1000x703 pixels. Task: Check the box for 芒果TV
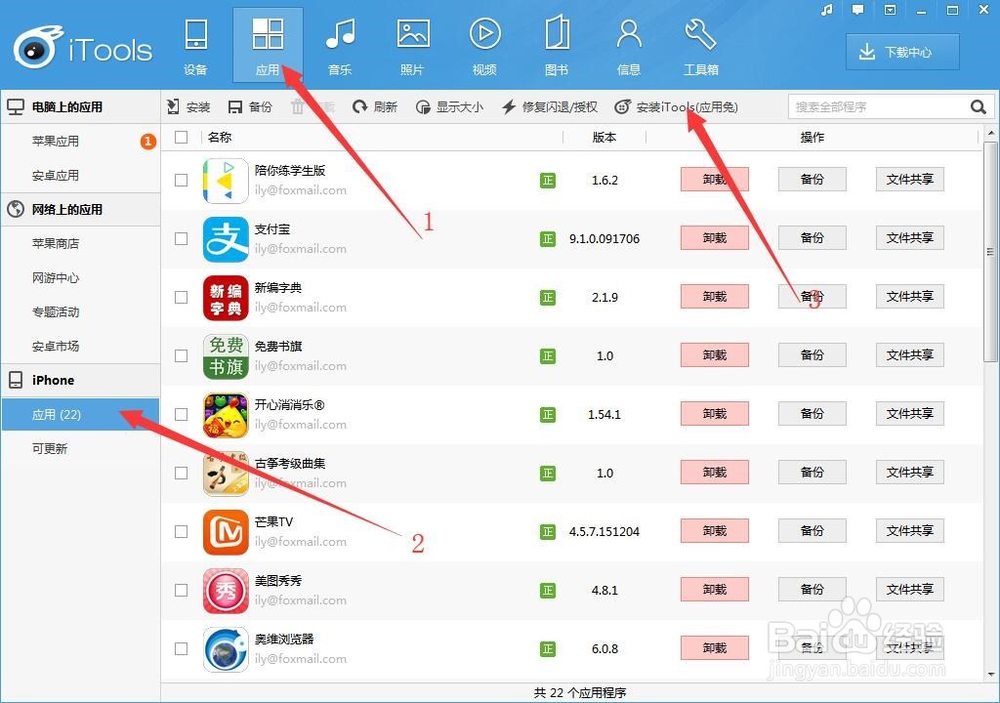tap(181, 531)
